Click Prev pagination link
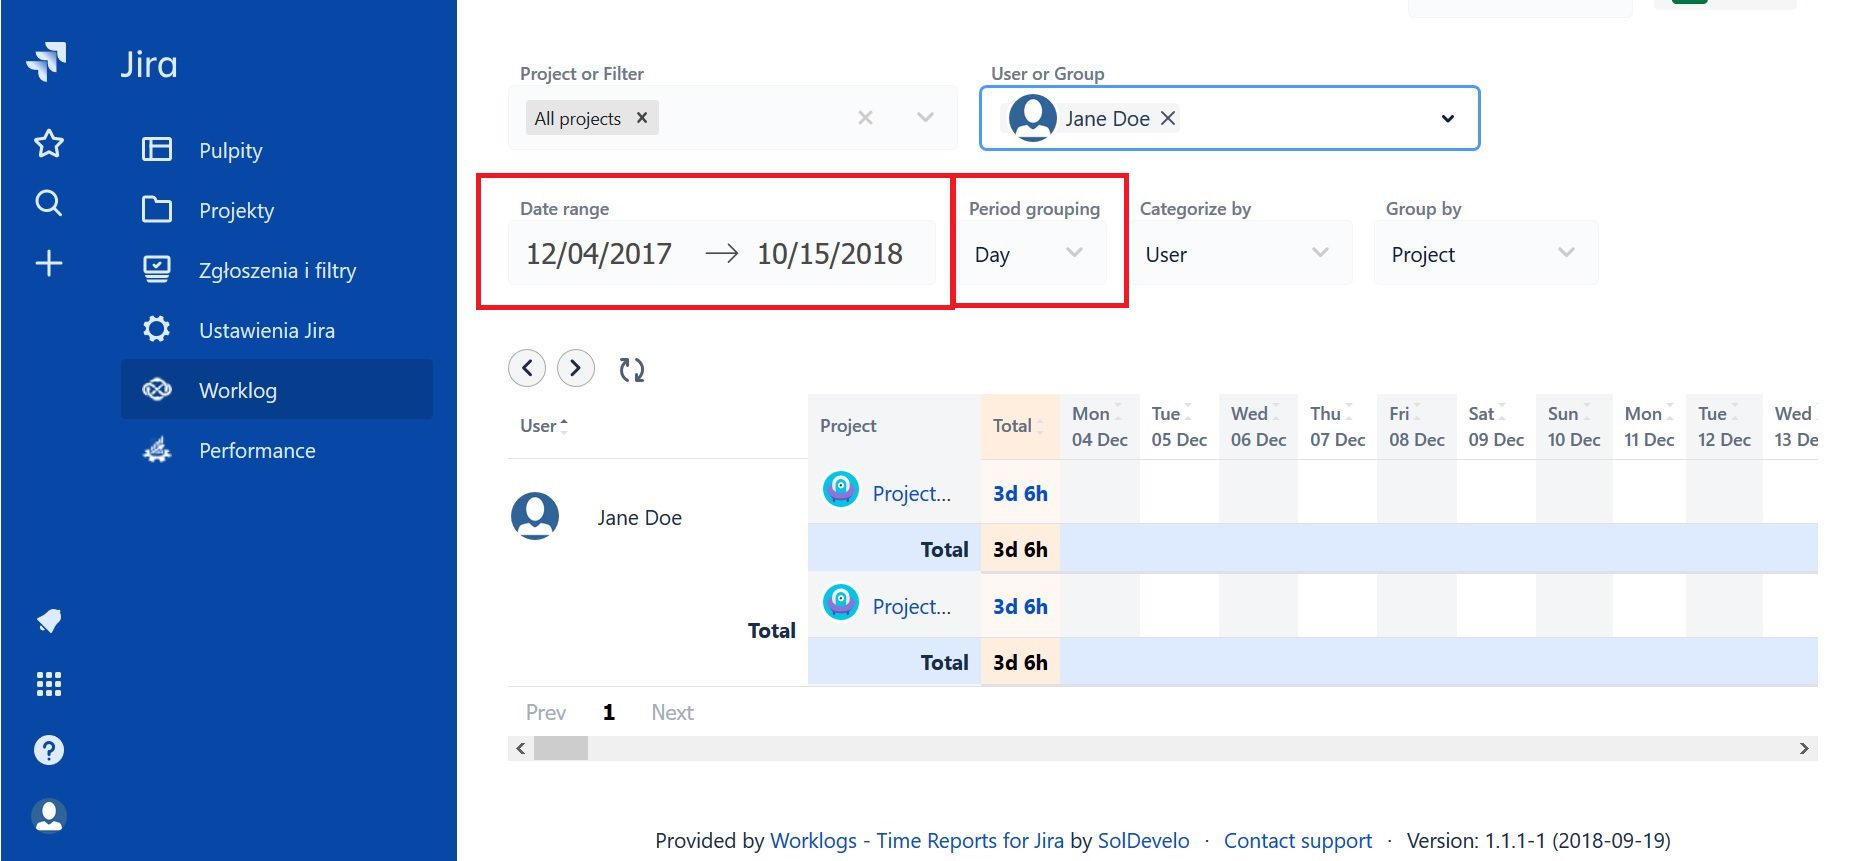 [x=546, y=712]
